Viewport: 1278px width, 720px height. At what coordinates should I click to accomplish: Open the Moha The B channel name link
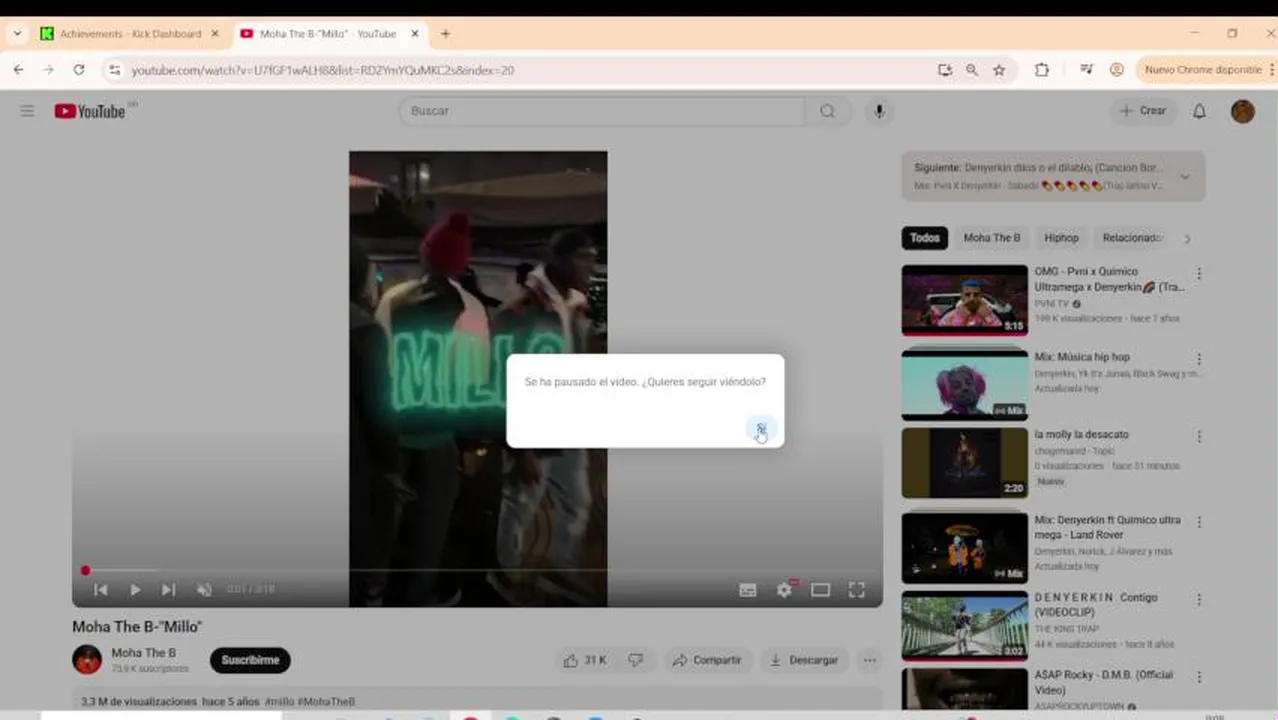(x=143, y=653)
